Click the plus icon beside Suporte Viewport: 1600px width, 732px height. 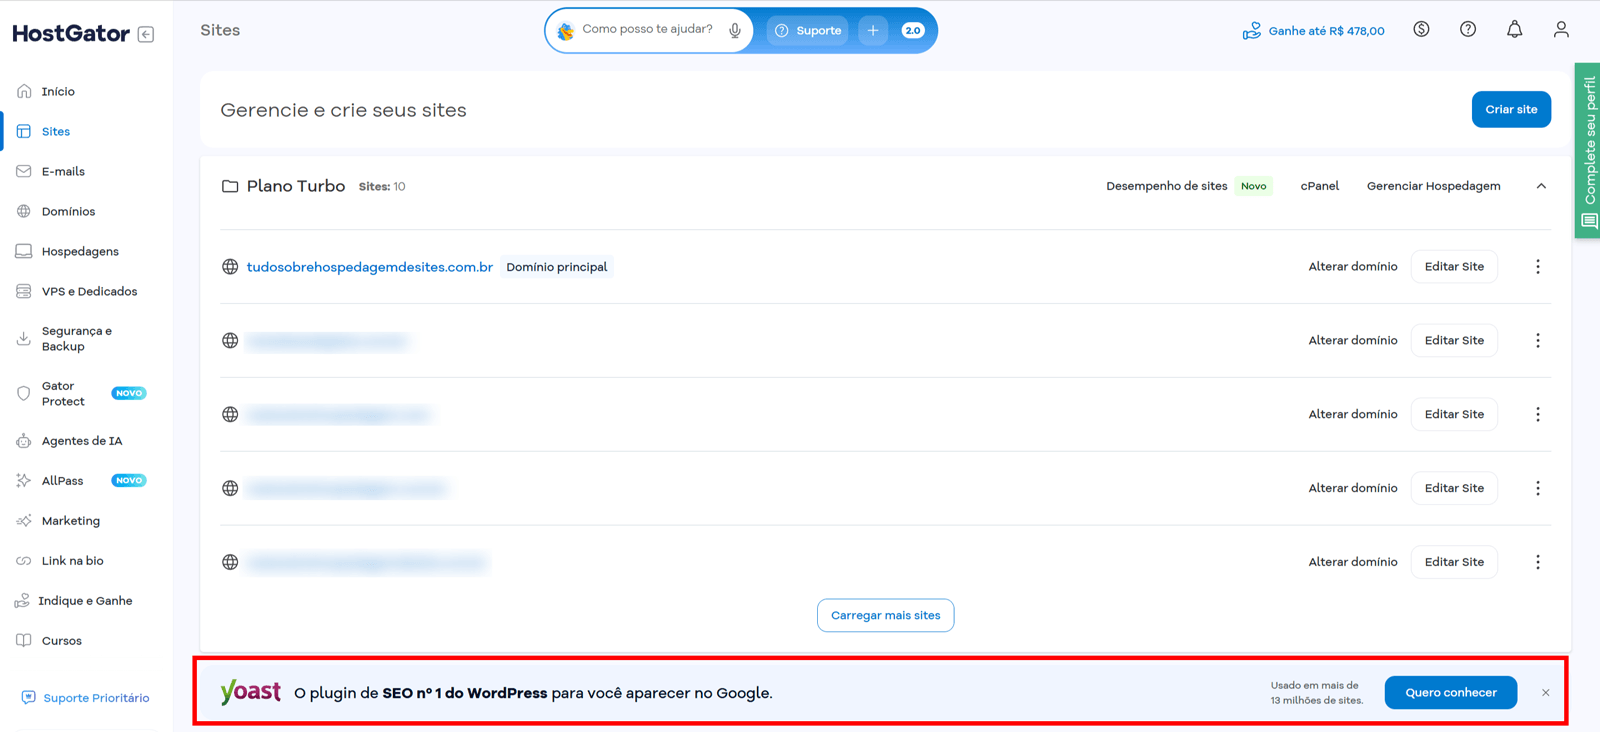(873, 31)
